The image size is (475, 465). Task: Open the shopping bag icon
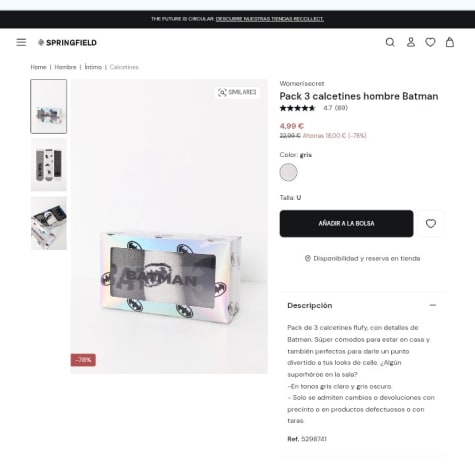(450, 42)
